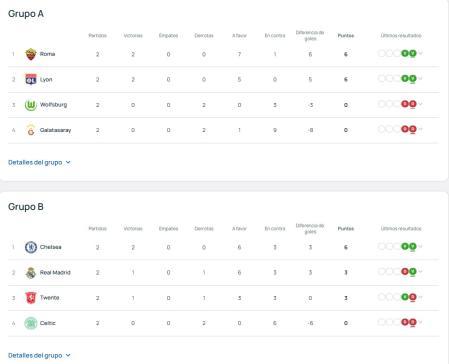
Task: Click Wolfsburg's goal difference -5
Action: pyautogui.click(x=310, y=105)
